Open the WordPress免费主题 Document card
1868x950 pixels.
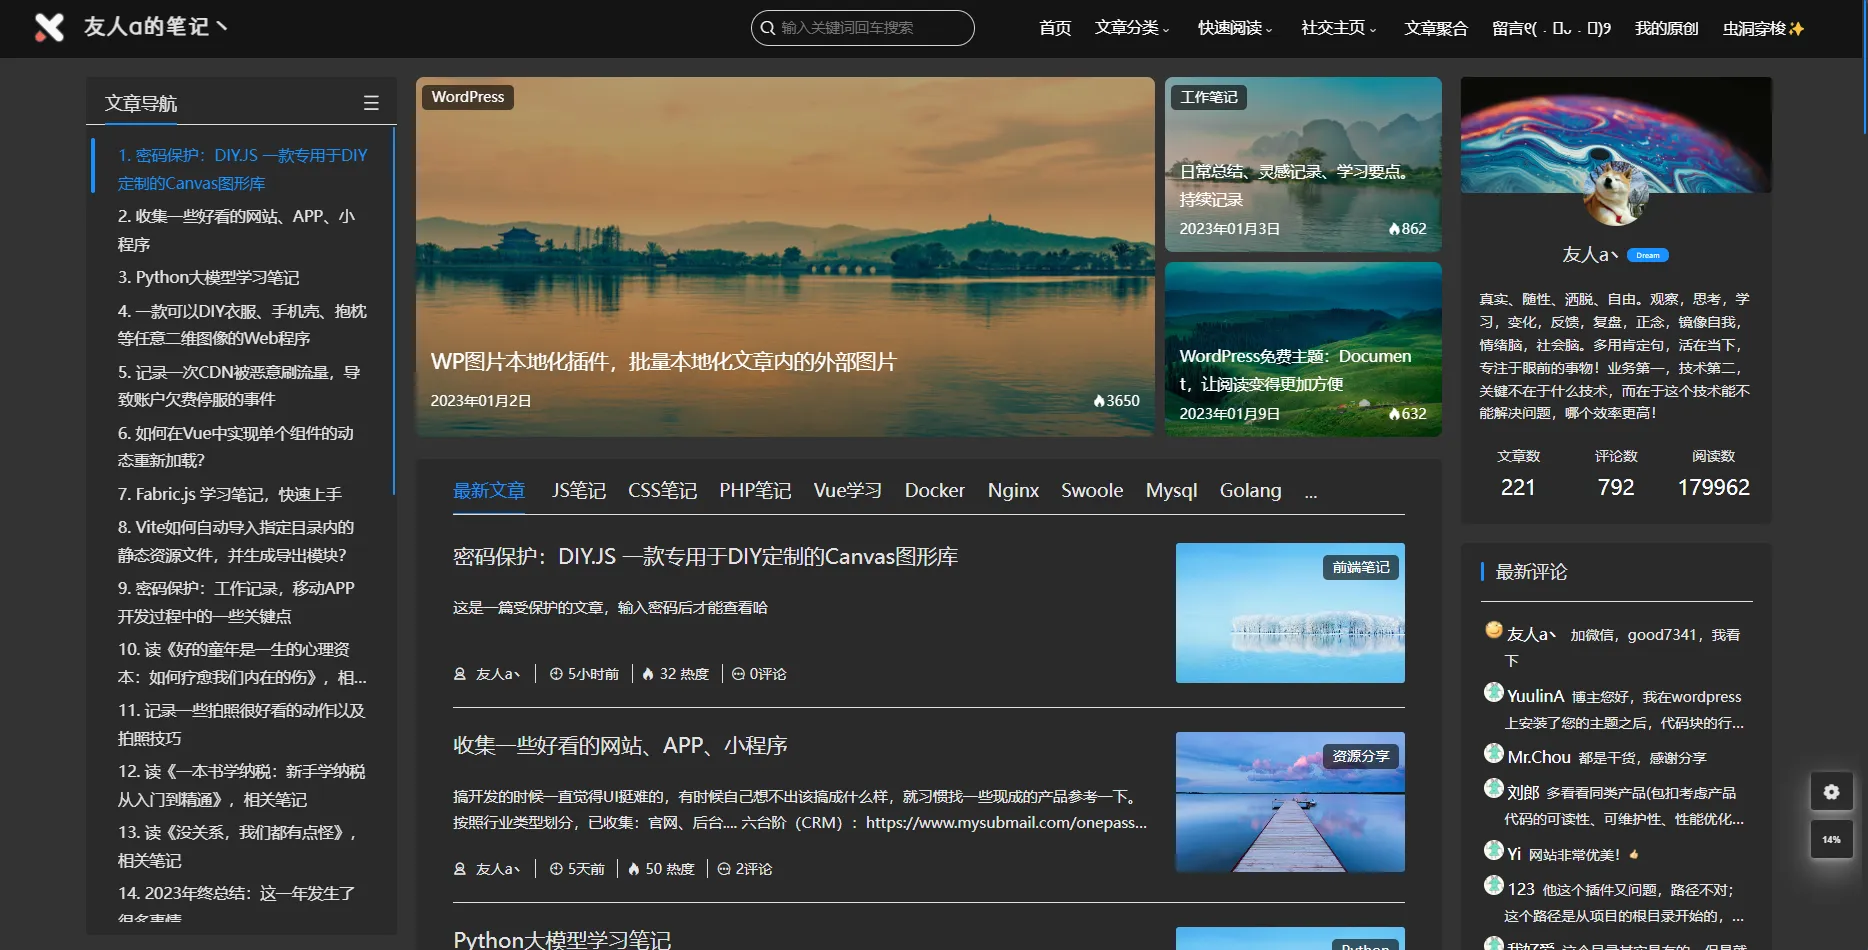tap(1303, 349)
